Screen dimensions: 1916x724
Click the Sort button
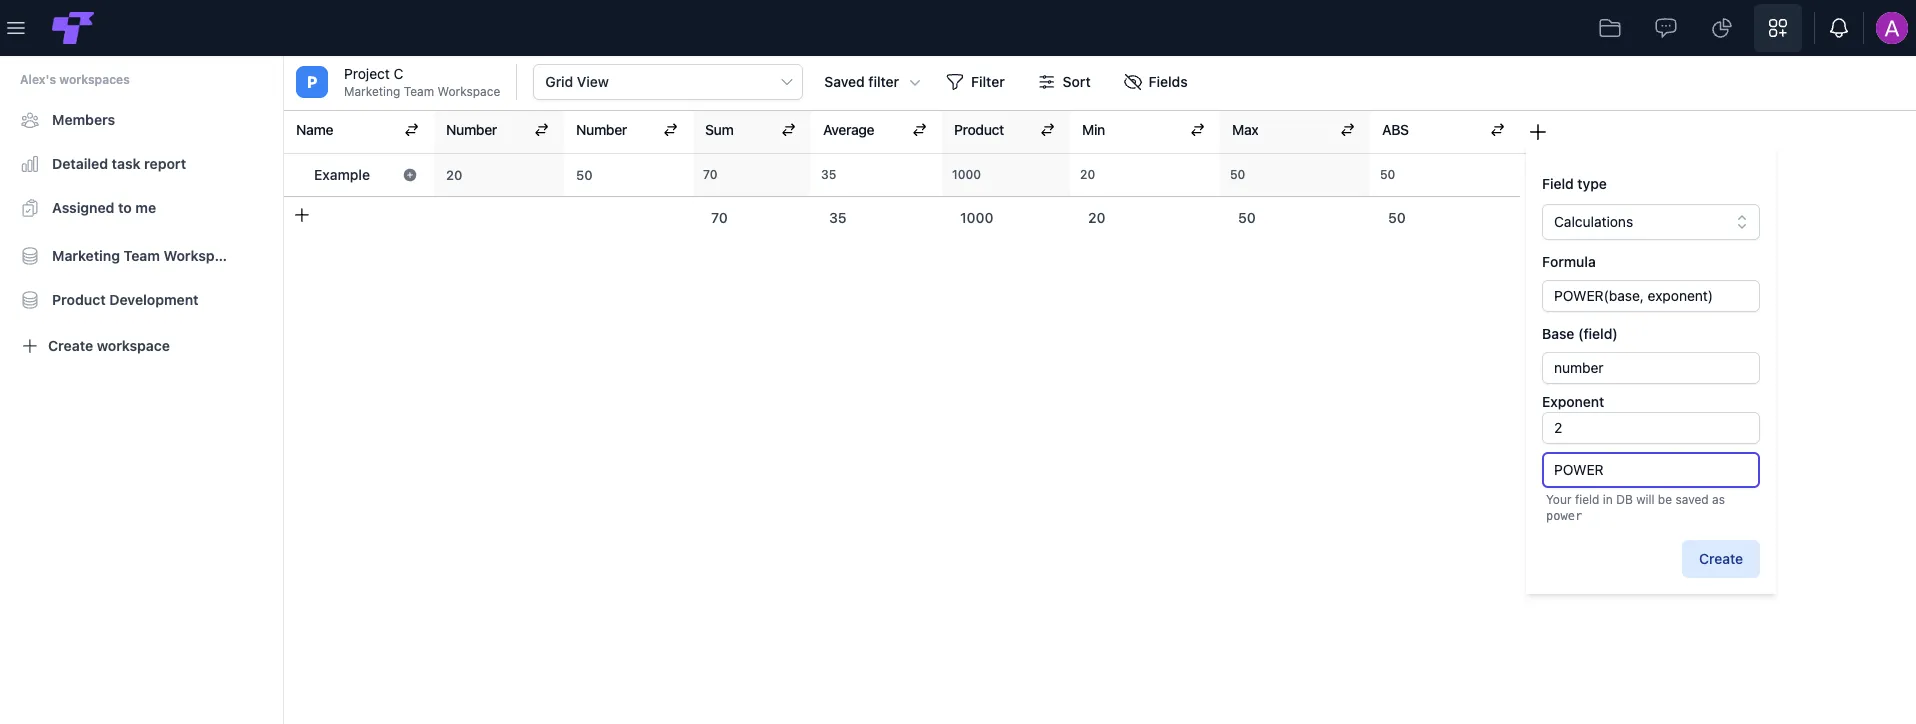pyautogui.click(x=1065, y=82)
